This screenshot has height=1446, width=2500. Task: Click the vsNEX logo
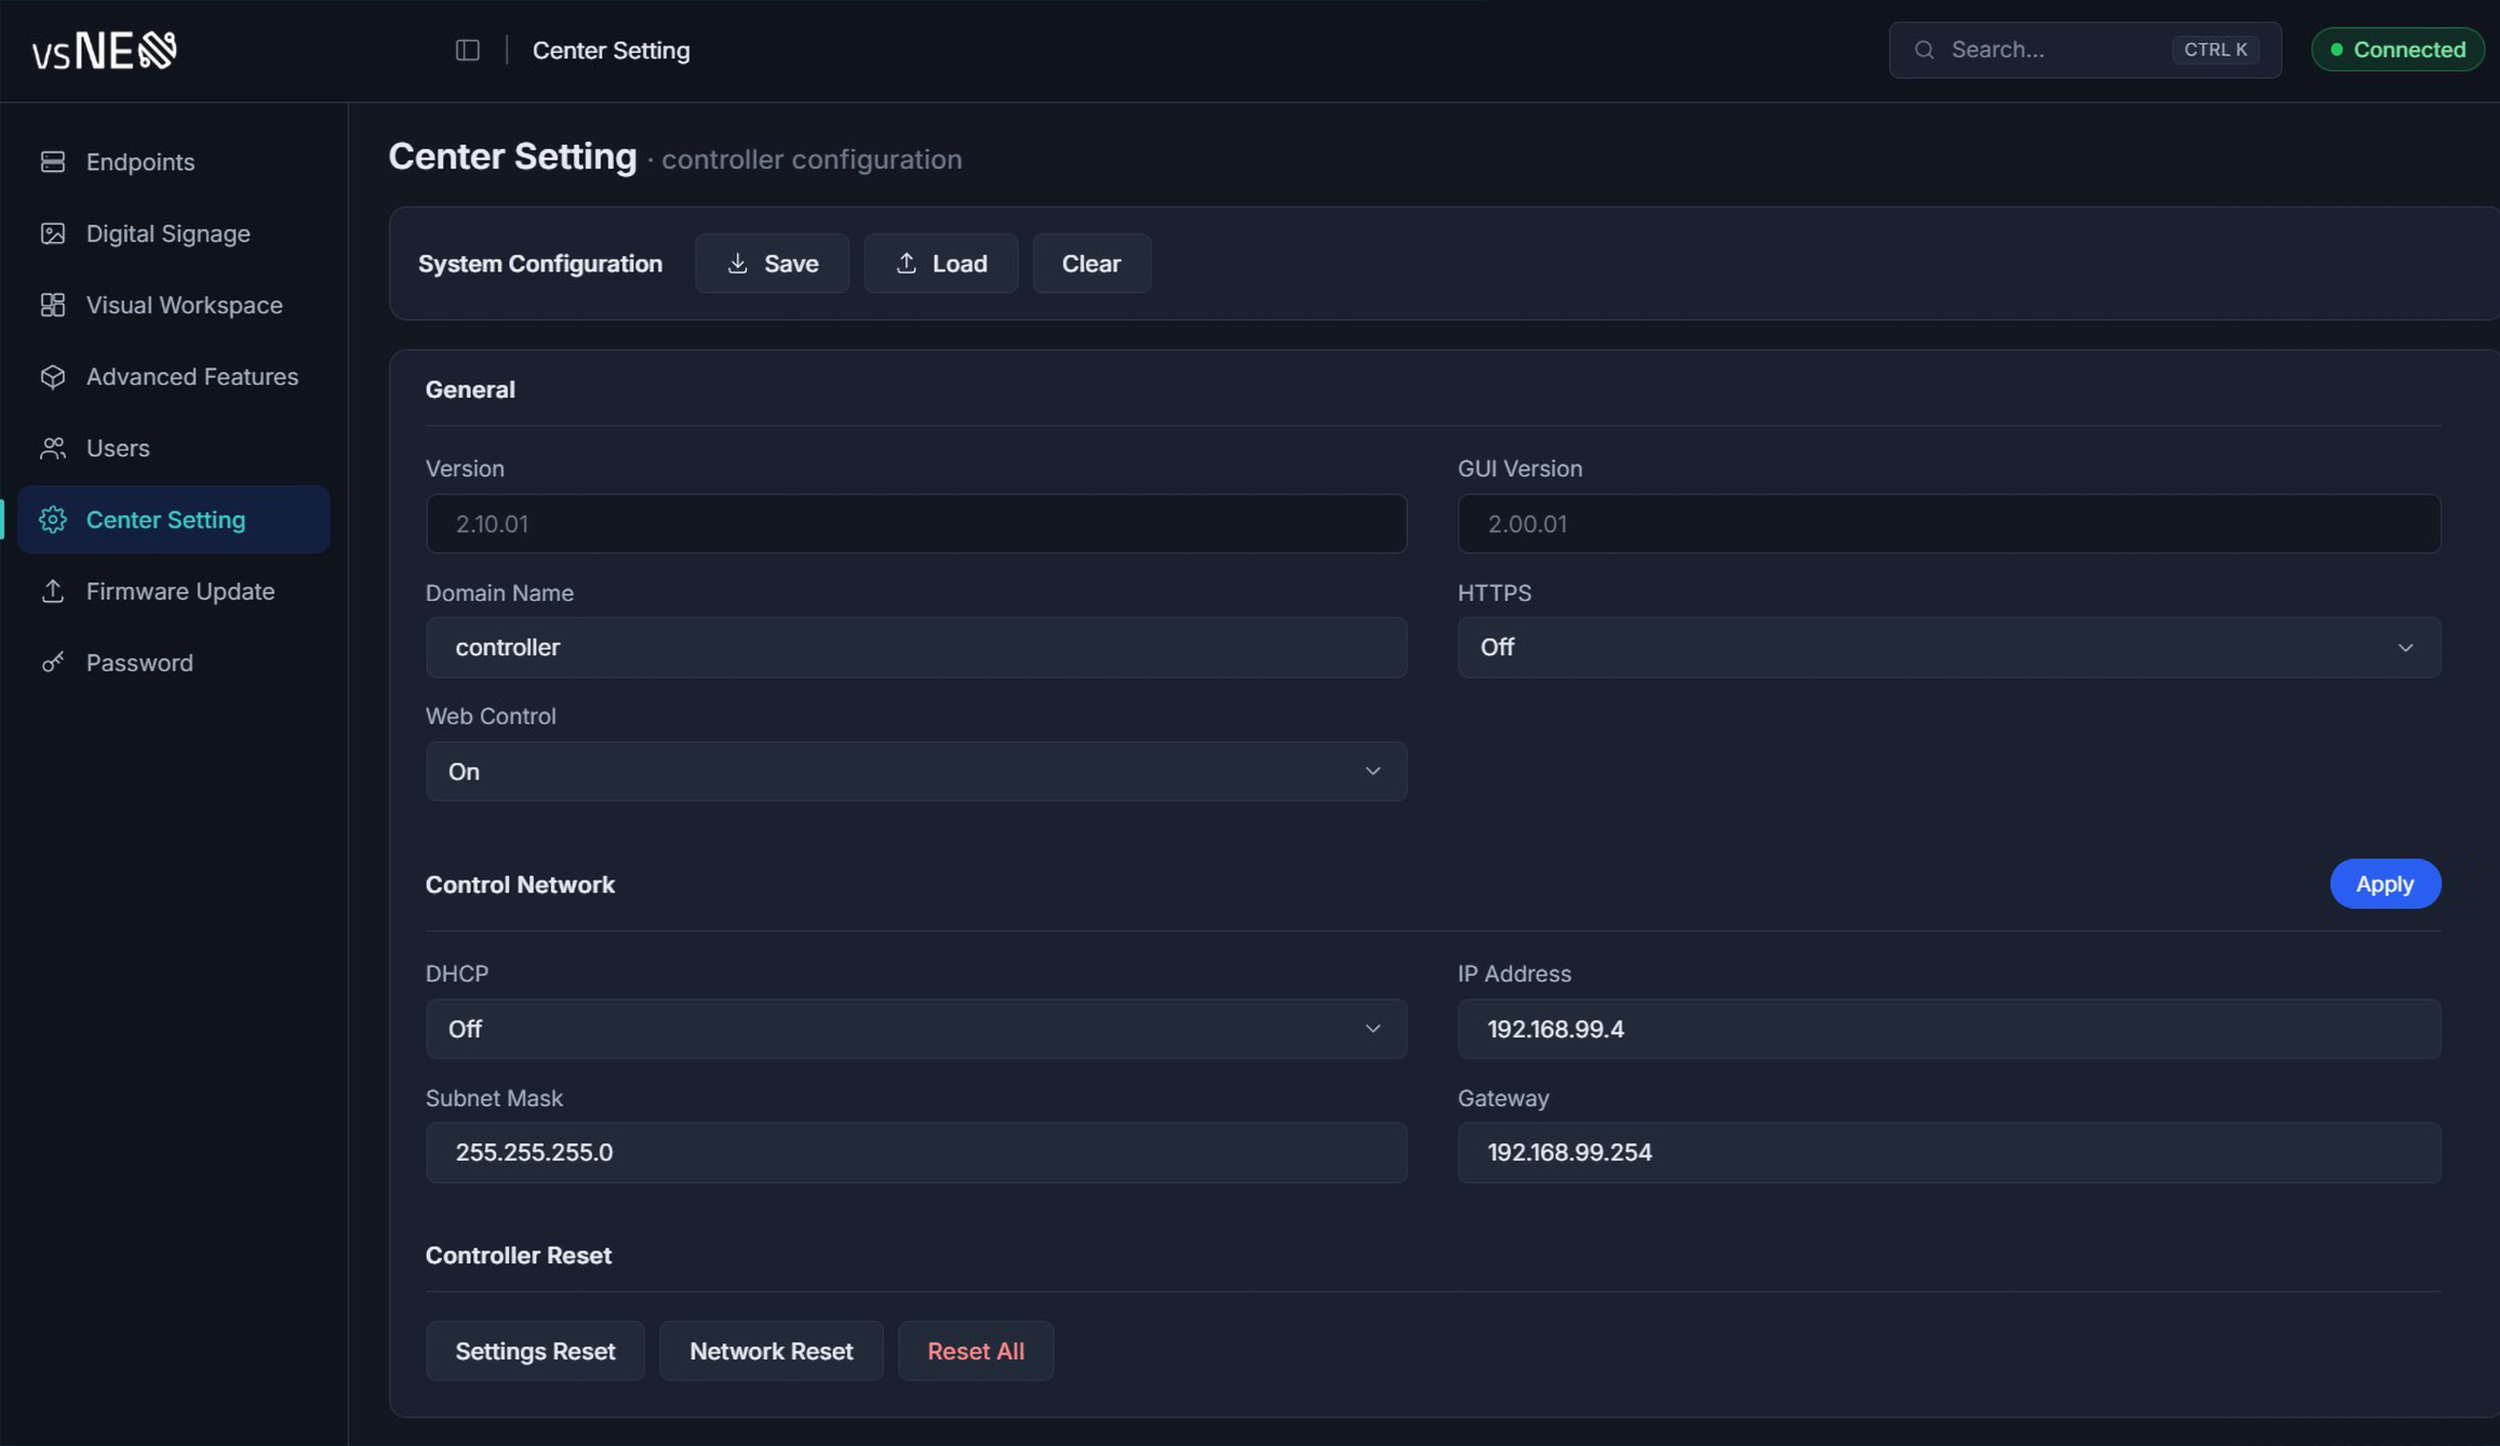pos(104,51)
